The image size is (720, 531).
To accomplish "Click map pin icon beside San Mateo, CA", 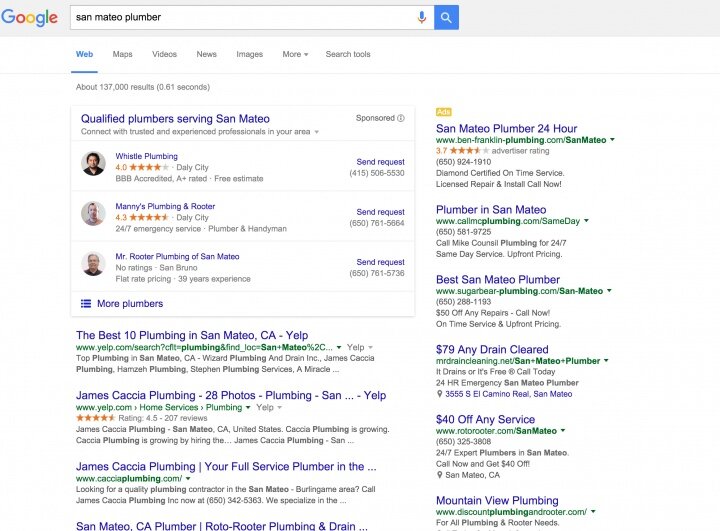I will click(x=439, y=475).
